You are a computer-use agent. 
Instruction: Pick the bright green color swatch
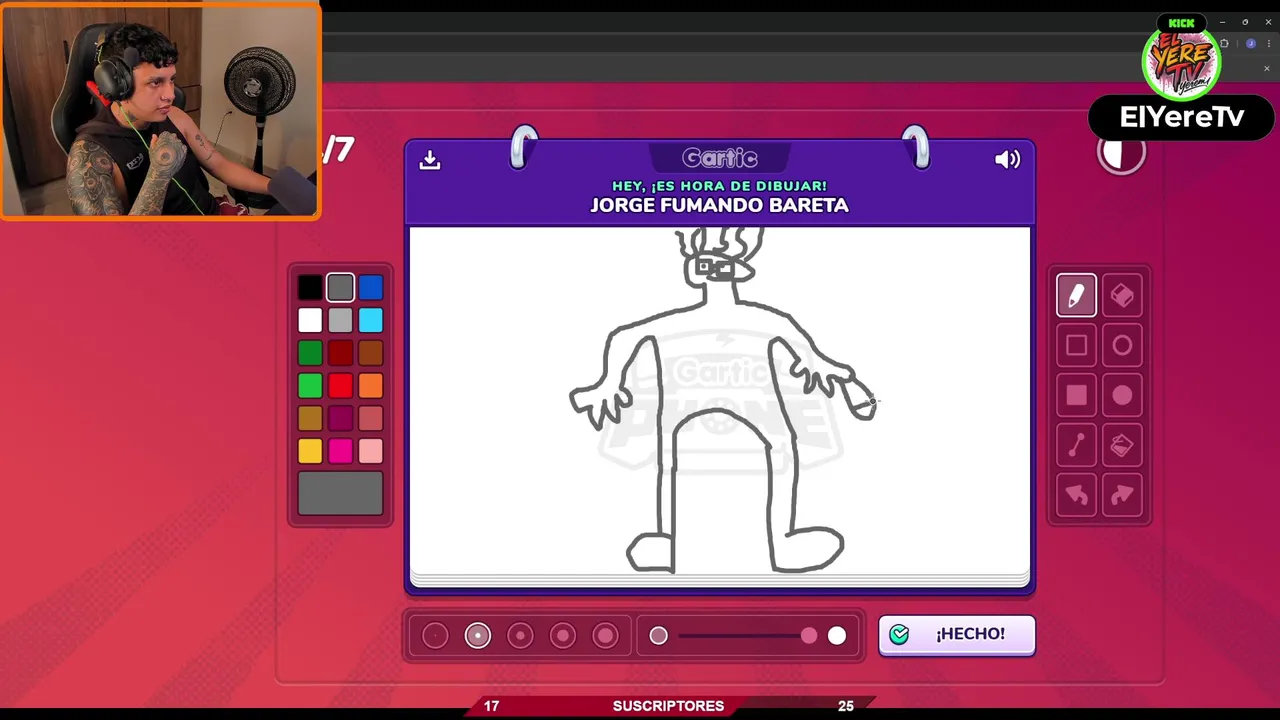pos(310,386)
